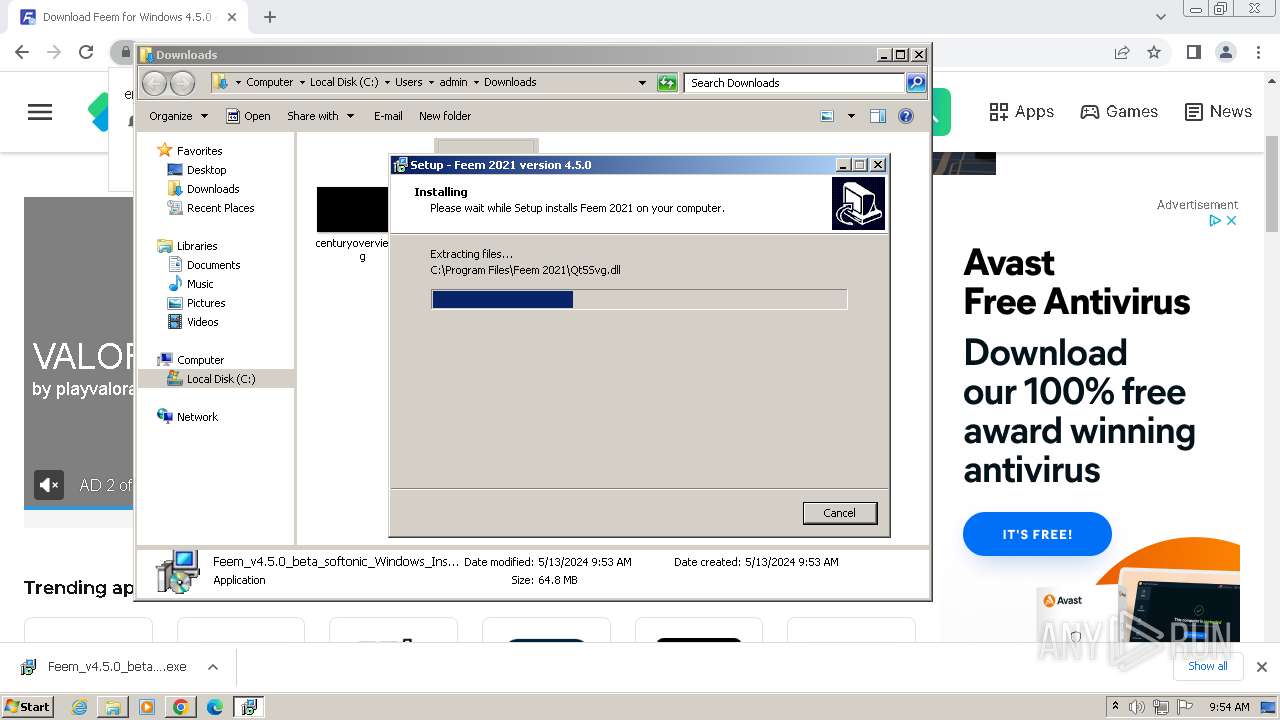Click the Search Downloads magnifier icon
The height and width of the screenshot is (720, 1280).
[916, 83]
